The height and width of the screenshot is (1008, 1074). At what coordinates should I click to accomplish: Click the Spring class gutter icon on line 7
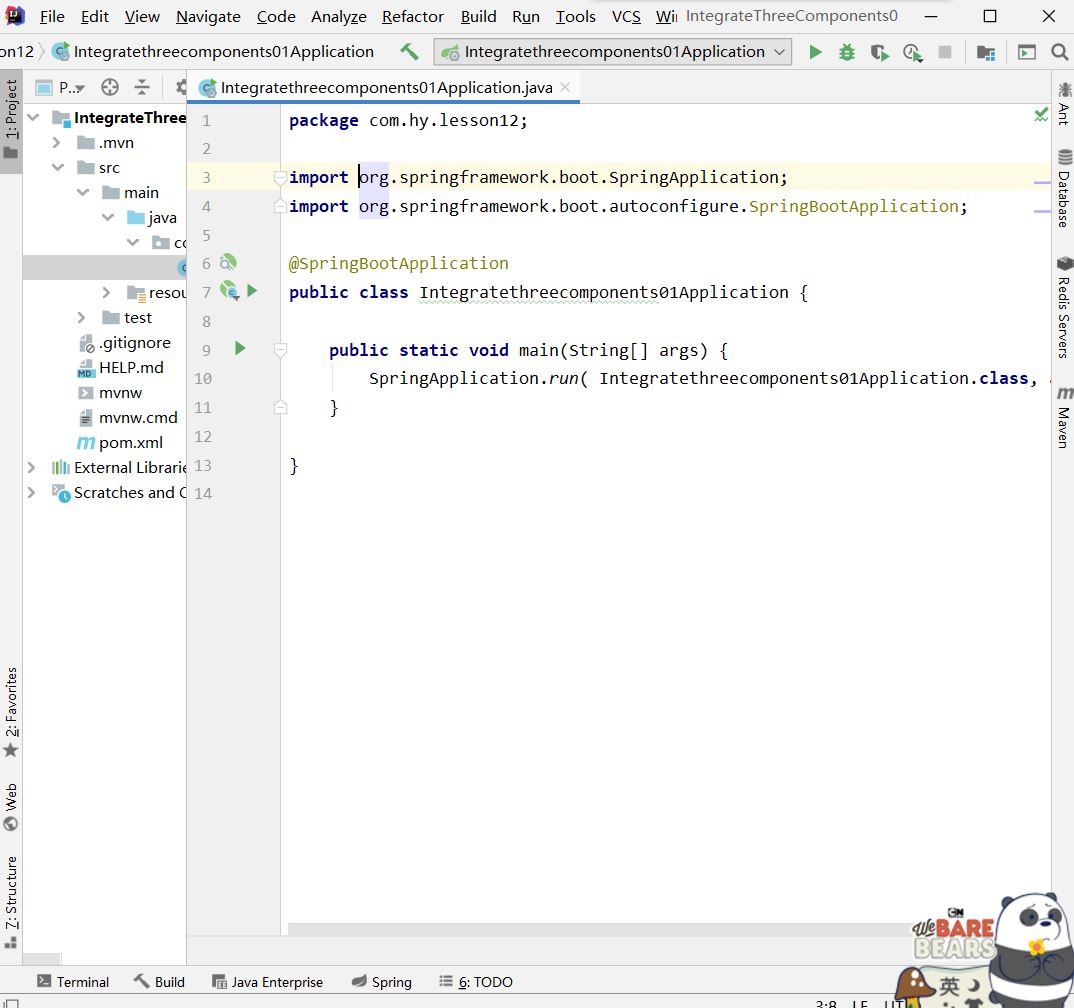[229, 290]
